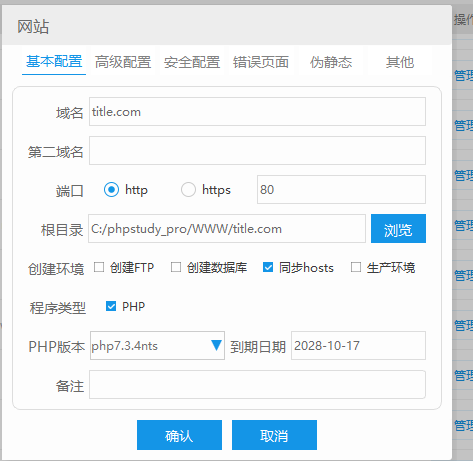
Task: Open the 伪静态 tab
Action: point(331,62)
